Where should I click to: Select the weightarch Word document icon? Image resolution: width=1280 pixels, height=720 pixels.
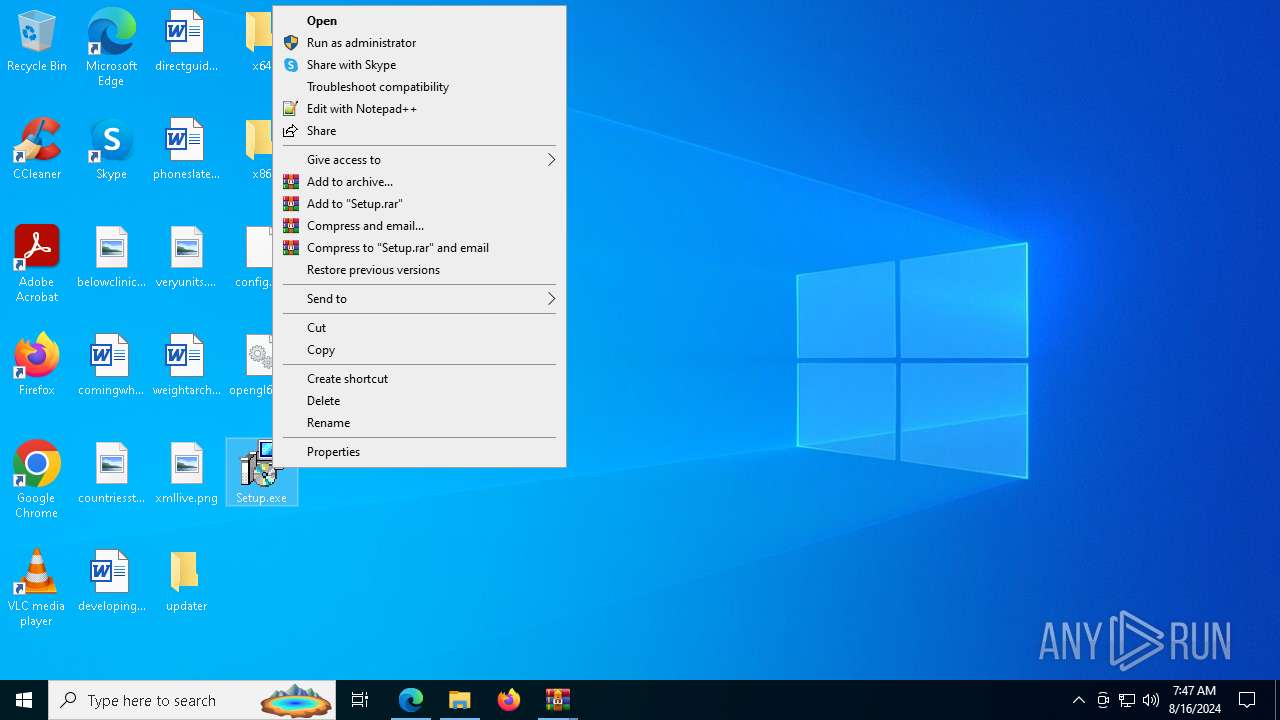click(186, 366)
